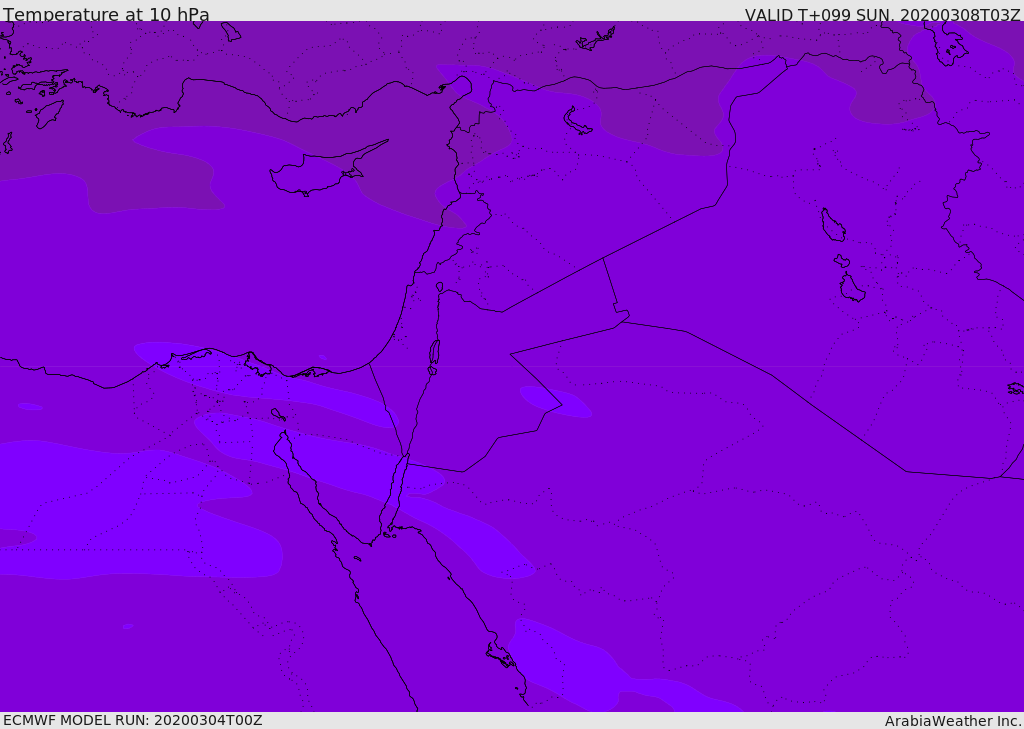Click the Sea of Galilee outline

[x=440, y=287]
